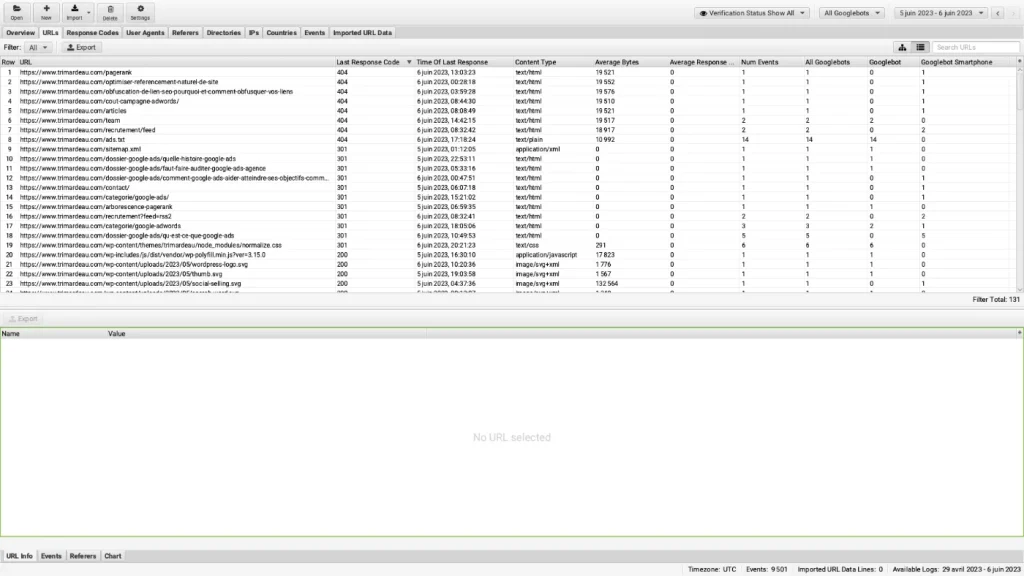Click the Available Logs status entry
This screenshot has height=576, width=1024.
[956, 569]
